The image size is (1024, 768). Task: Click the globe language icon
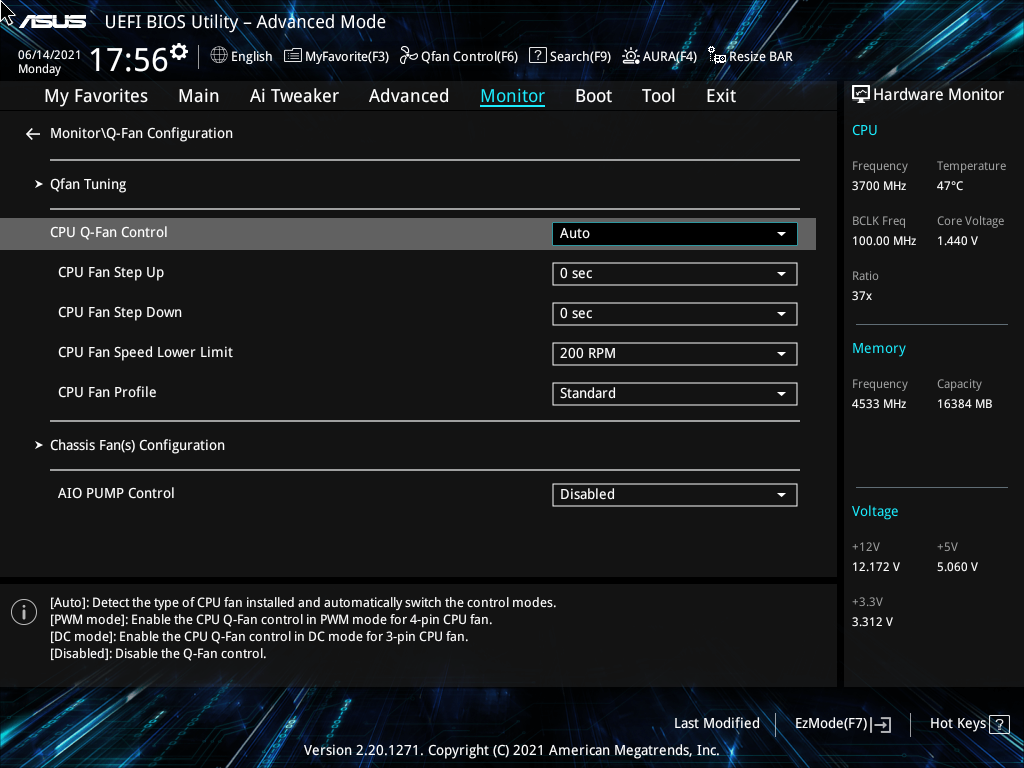[x=219, y=56]
